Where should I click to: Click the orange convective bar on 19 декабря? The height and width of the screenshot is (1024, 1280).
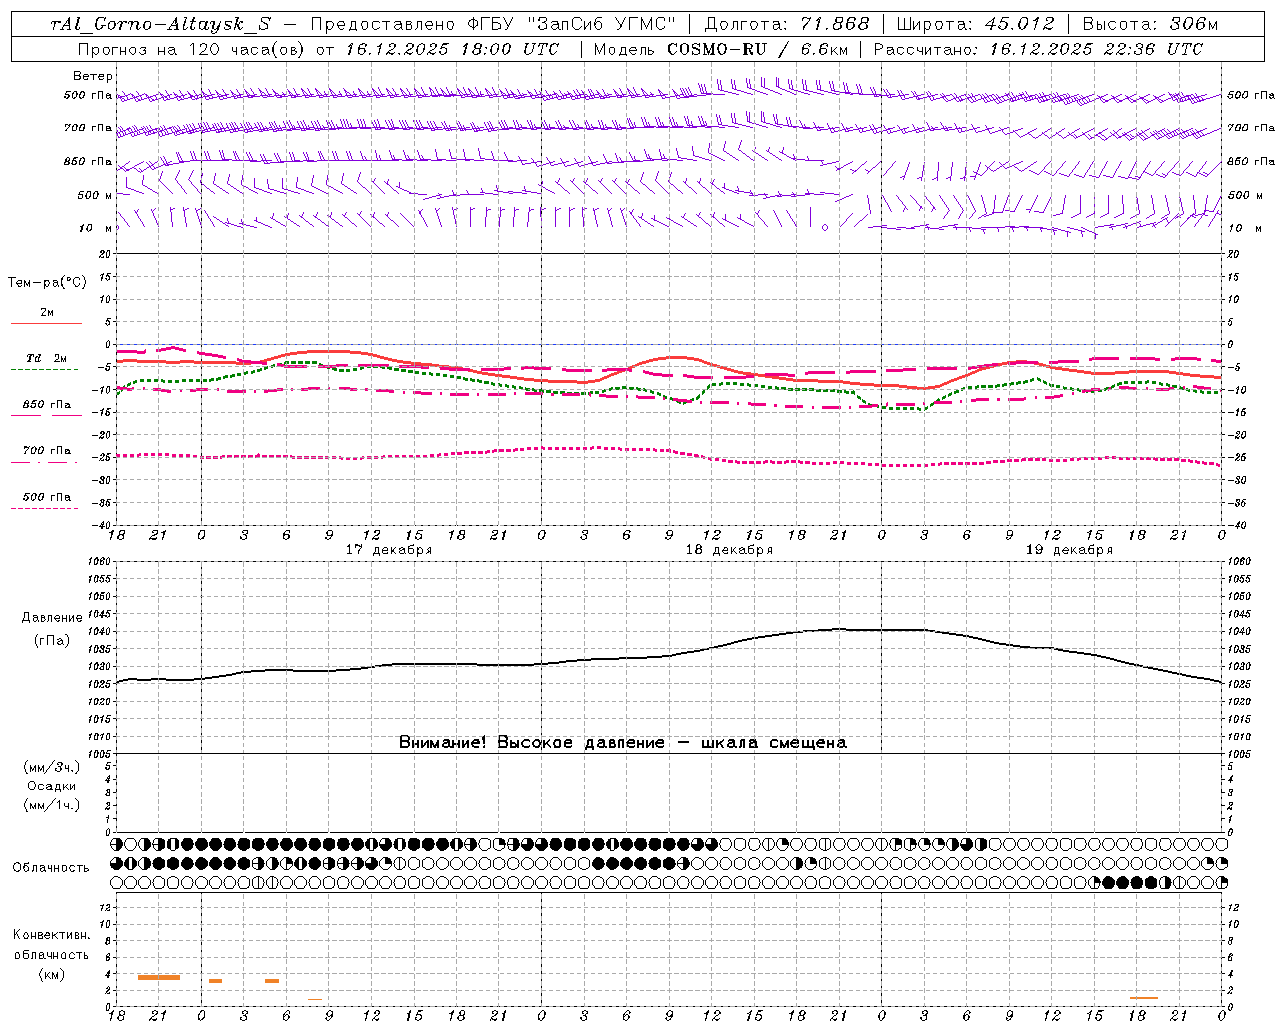1143,998
